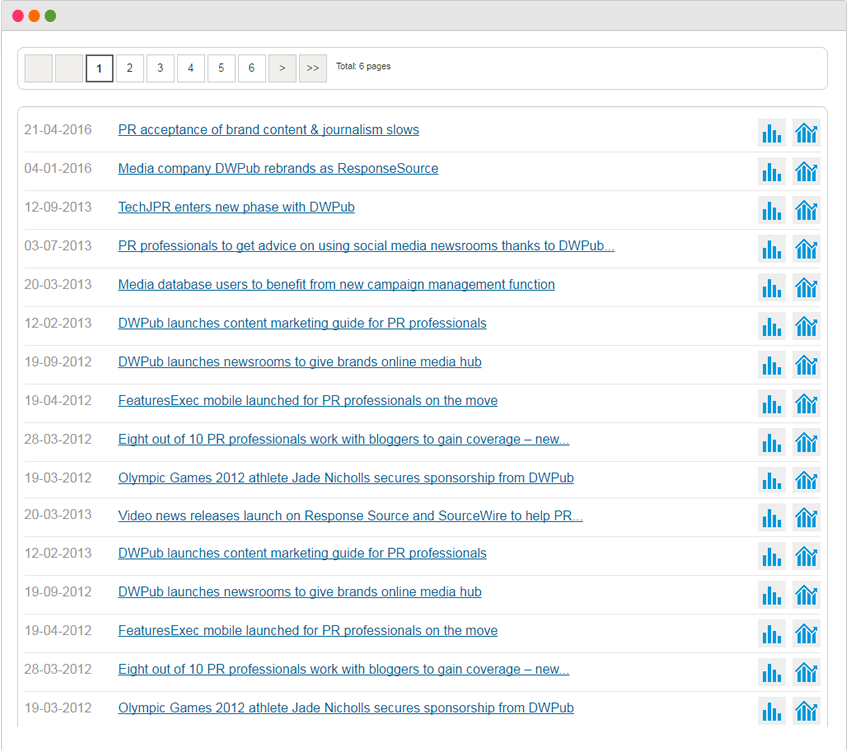Open 'Media company DWPub rebrands as ResponseSource' link

click(278, 169)
